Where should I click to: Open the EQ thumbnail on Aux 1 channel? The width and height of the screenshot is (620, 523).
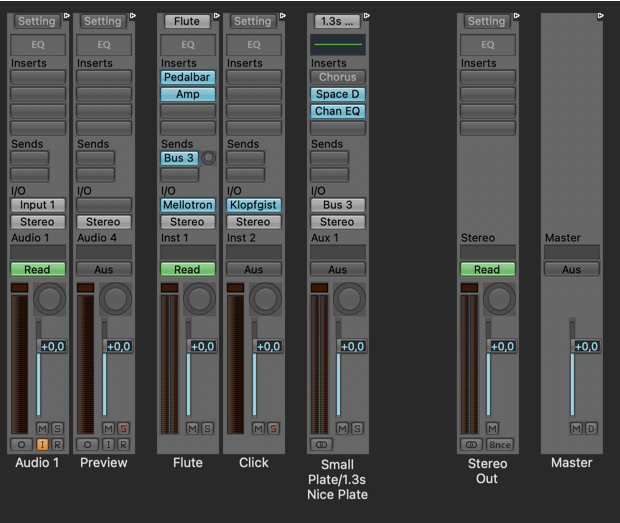(x=338, y=45)
